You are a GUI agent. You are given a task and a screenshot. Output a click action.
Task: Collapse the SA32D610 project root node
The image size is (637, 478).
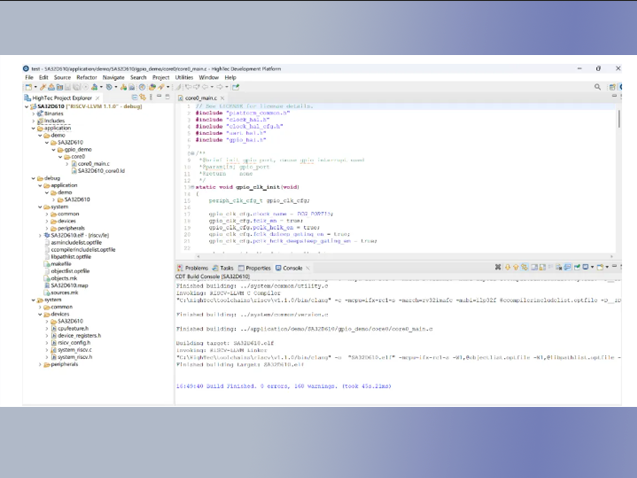tap(27, 107)
